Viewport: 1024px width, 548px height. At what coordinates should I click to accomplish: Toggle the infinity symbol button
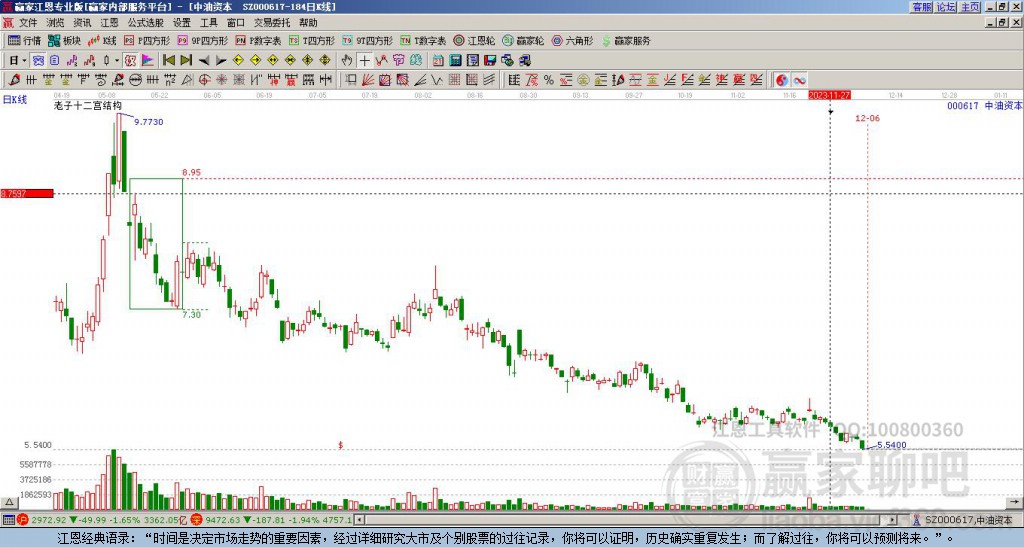click(x=799, y=80)
